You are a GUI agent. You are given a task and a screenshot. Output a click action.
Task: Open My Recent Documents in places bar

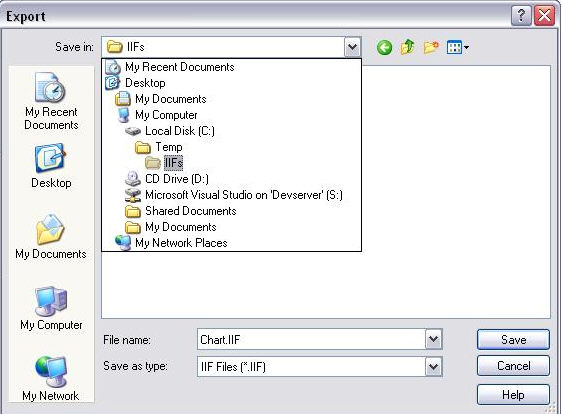tap(51, 101)
